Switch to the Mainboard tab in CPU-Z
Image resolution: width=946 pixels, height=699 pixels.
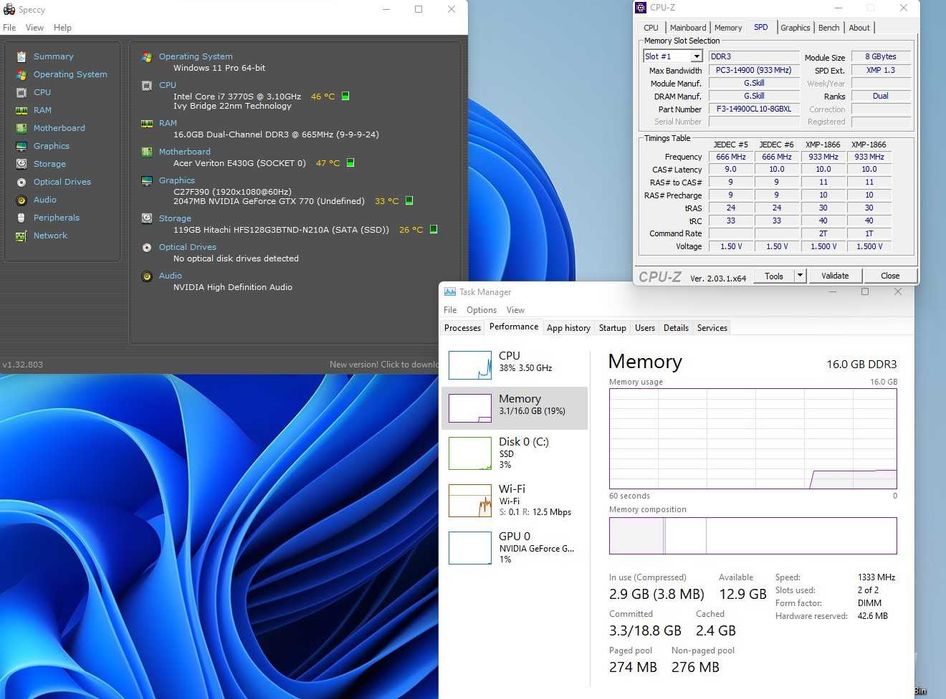[688, 28]
